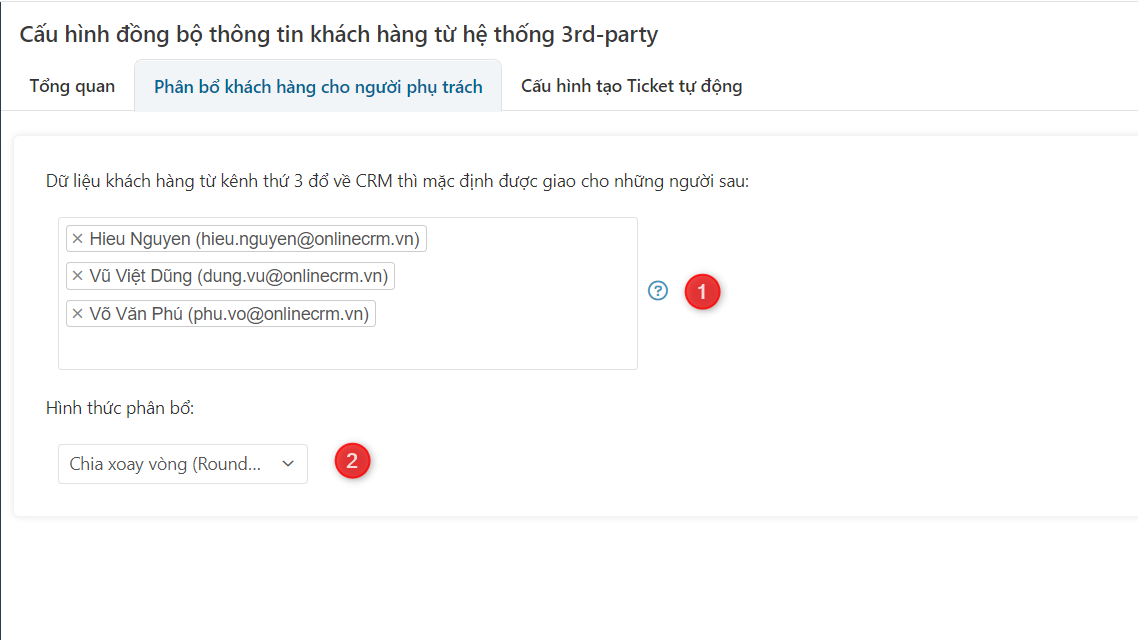The image size is (1138, 640).
Task: Select the Hieu Nguyen (hieu.nguyen@onlinecrm.vn) tag
Action: tap(246, 239)
